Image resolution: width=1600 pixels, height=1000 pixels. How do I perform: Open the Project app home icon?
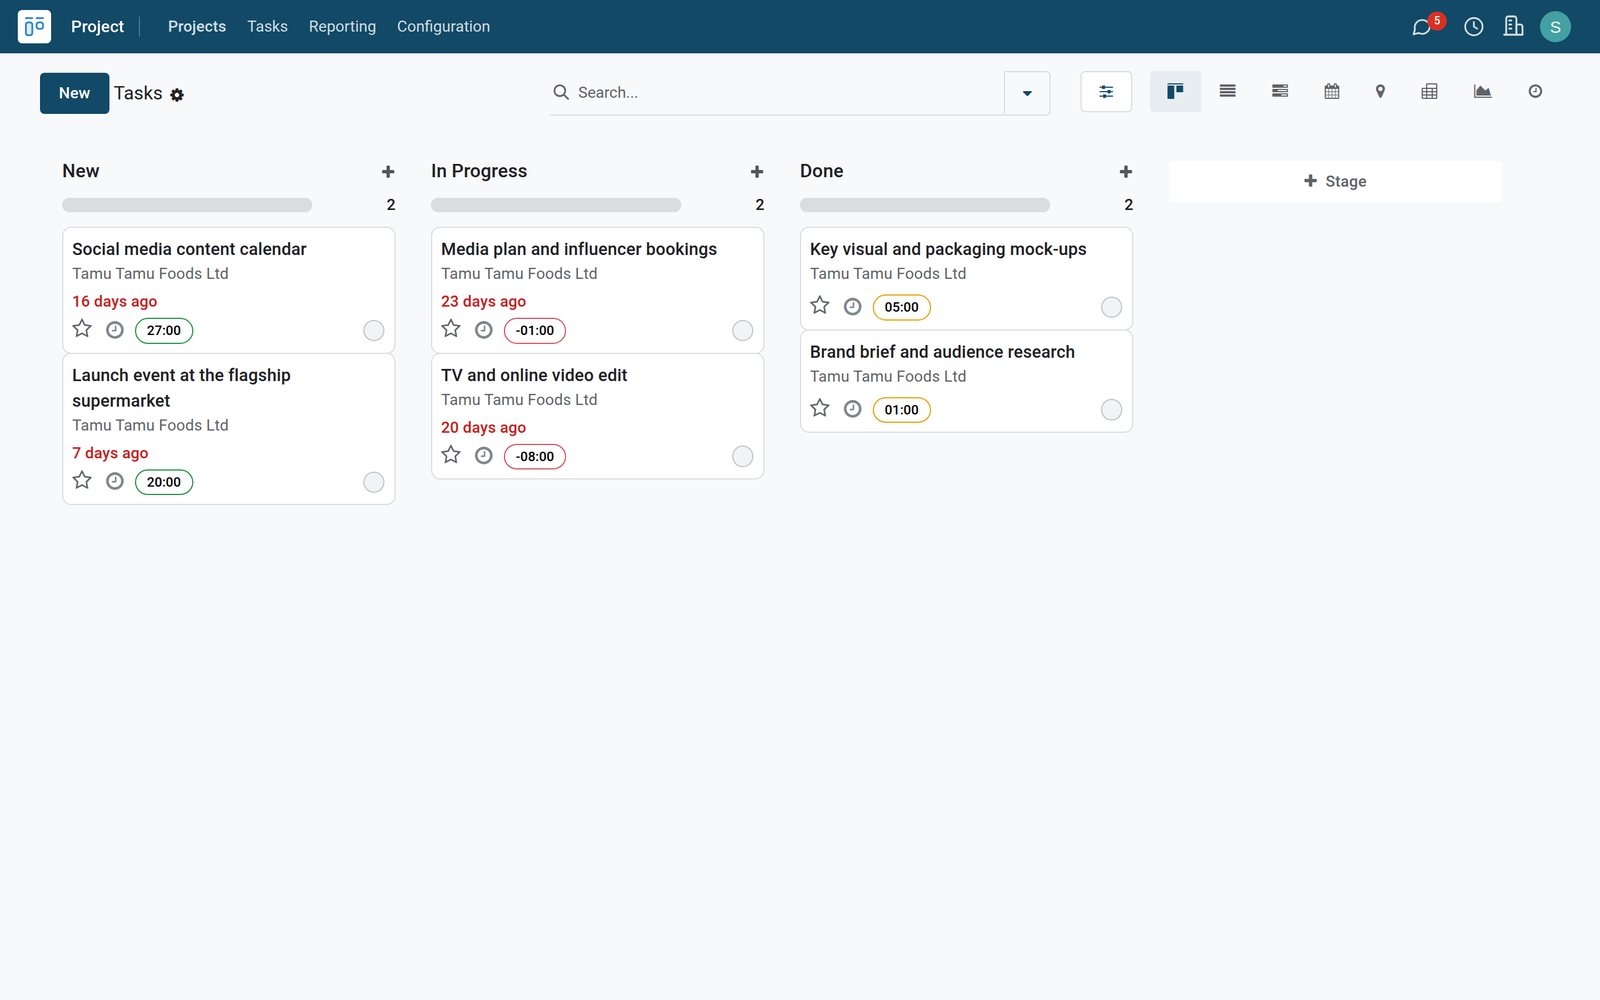[34, 26]
